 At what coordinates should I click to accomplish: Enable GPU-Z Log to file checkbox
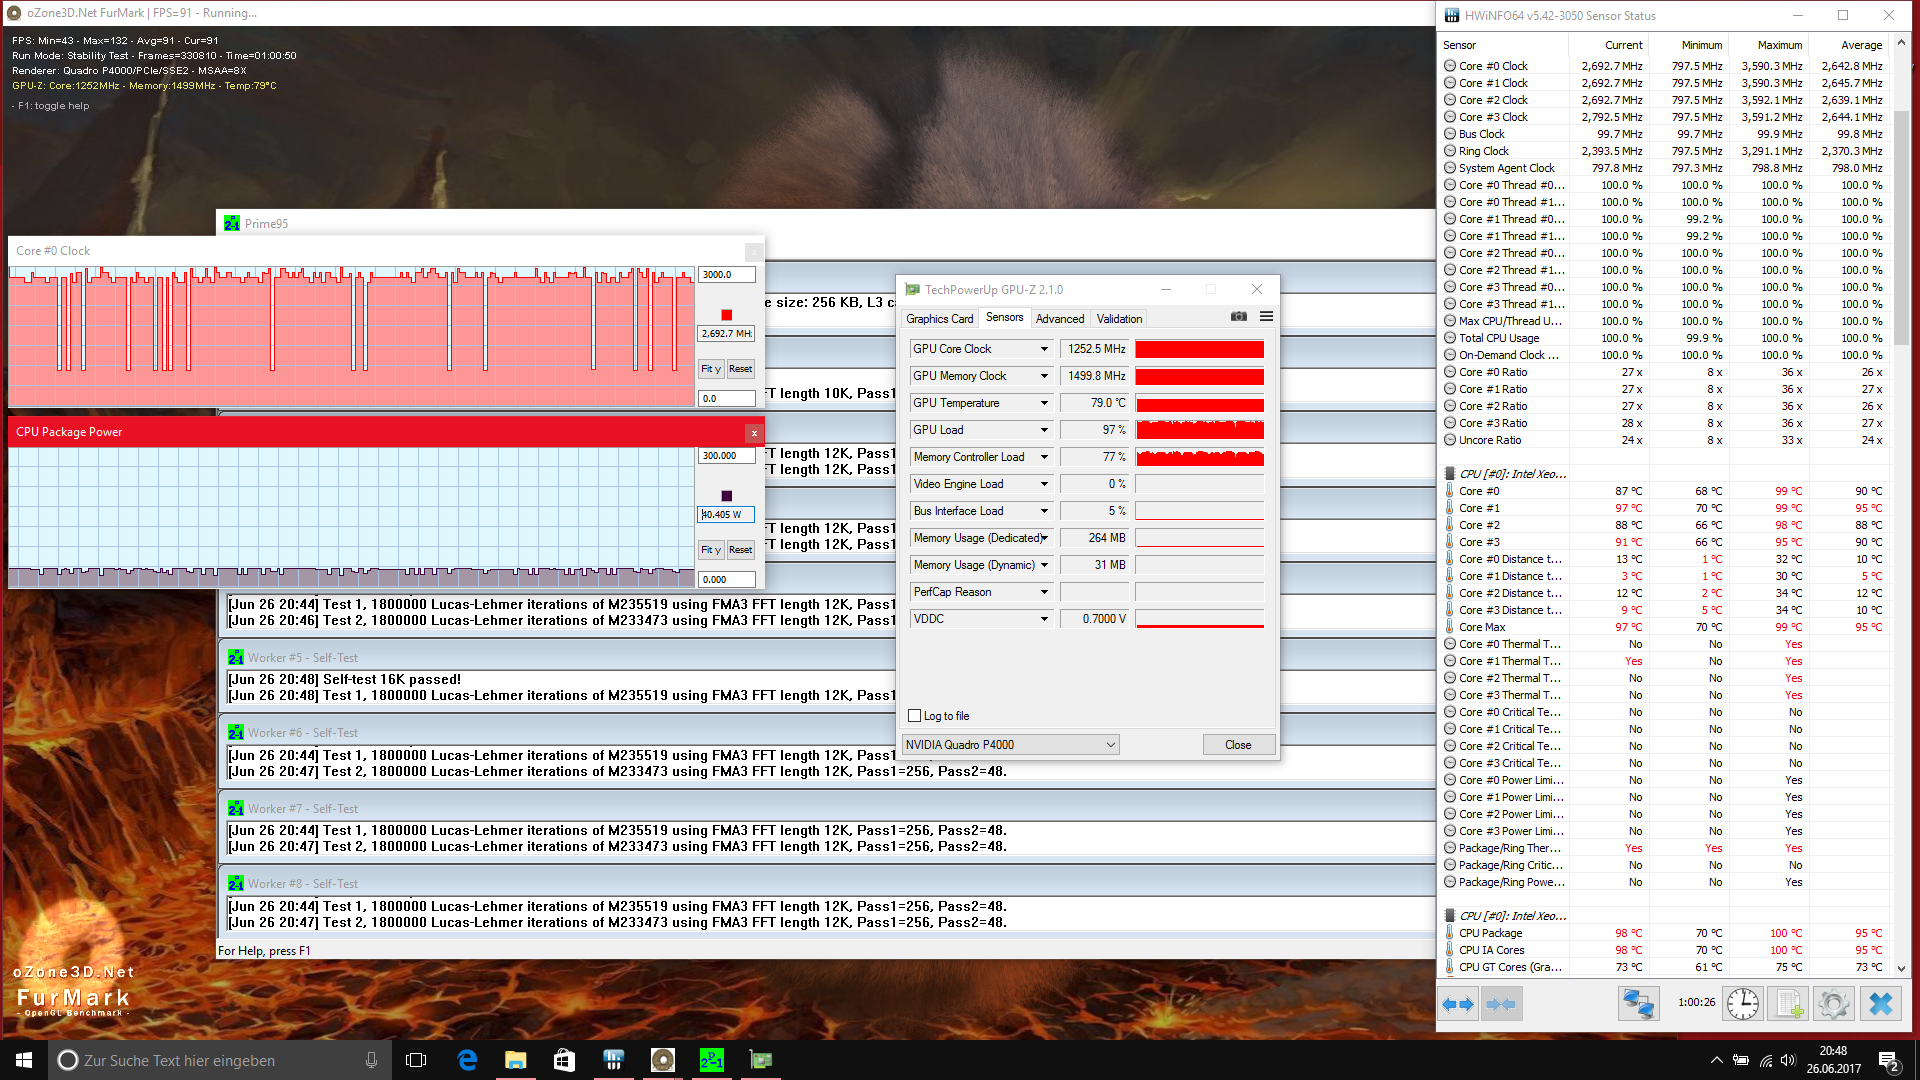click(x=914, y=716)
